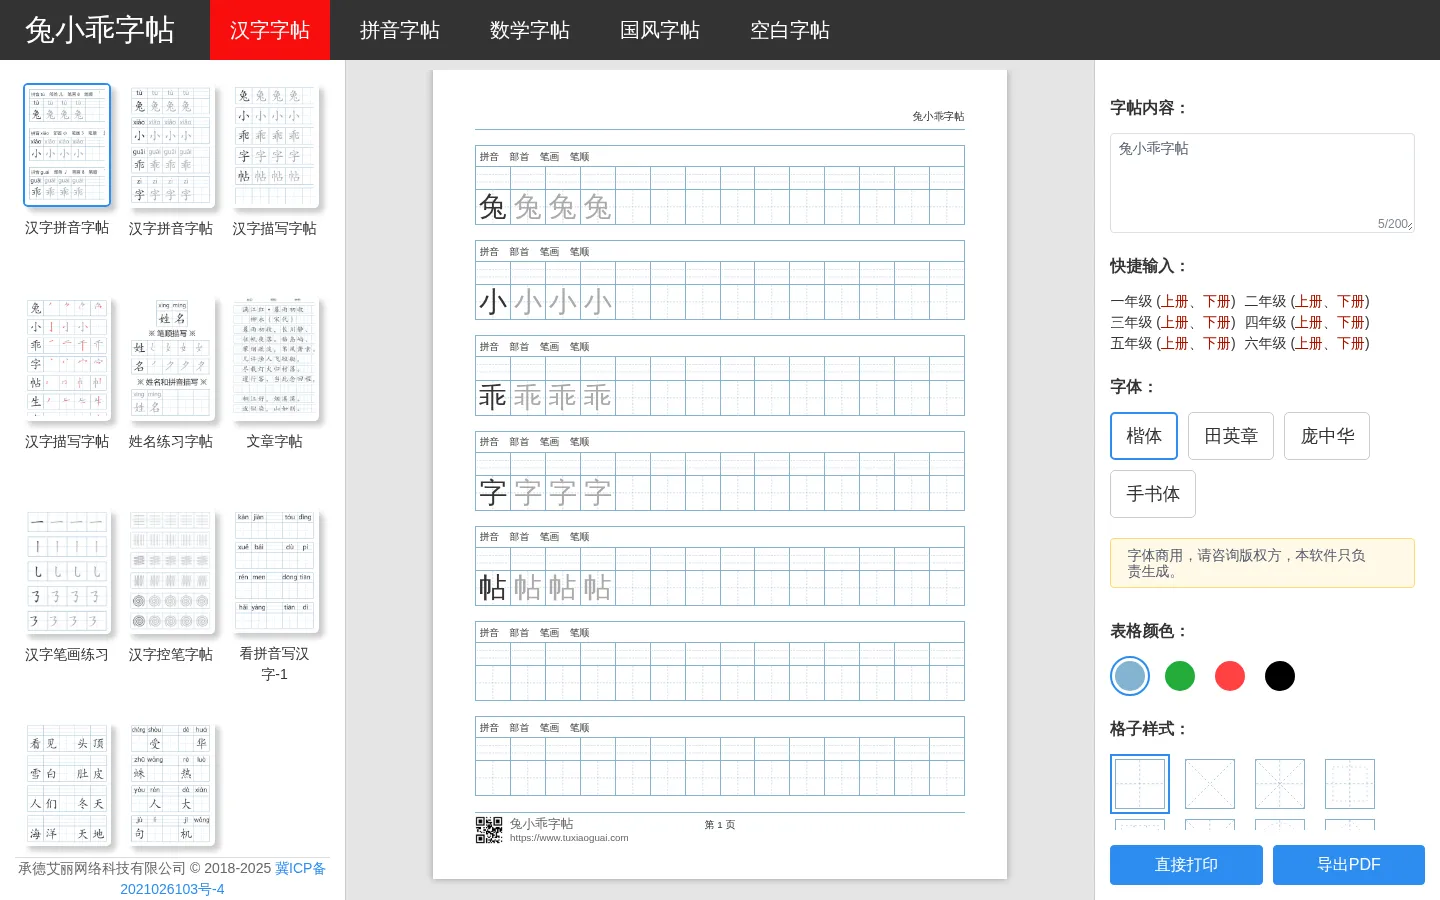The image size is (1440, 900).
Task: Open the 国风字帖 tab
Action: [660, 30]
